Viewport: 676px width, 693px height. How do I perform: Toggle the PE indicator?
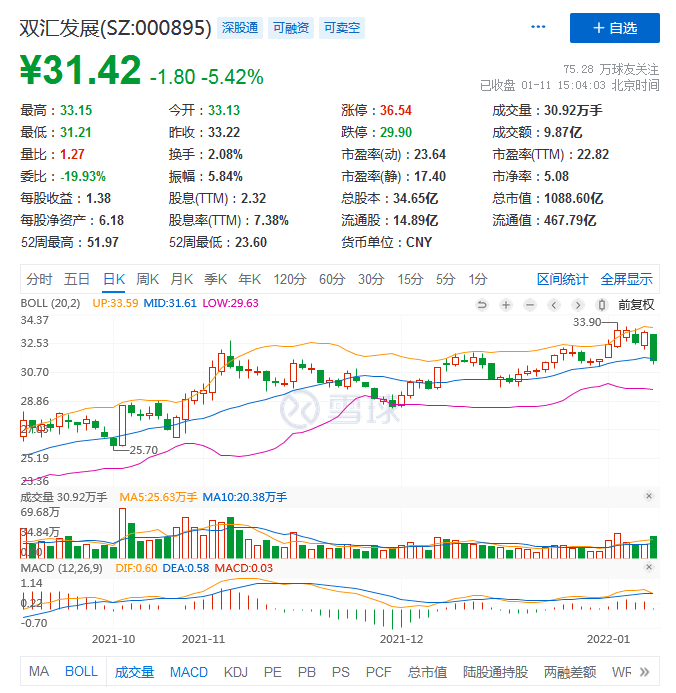coord(273,672)
